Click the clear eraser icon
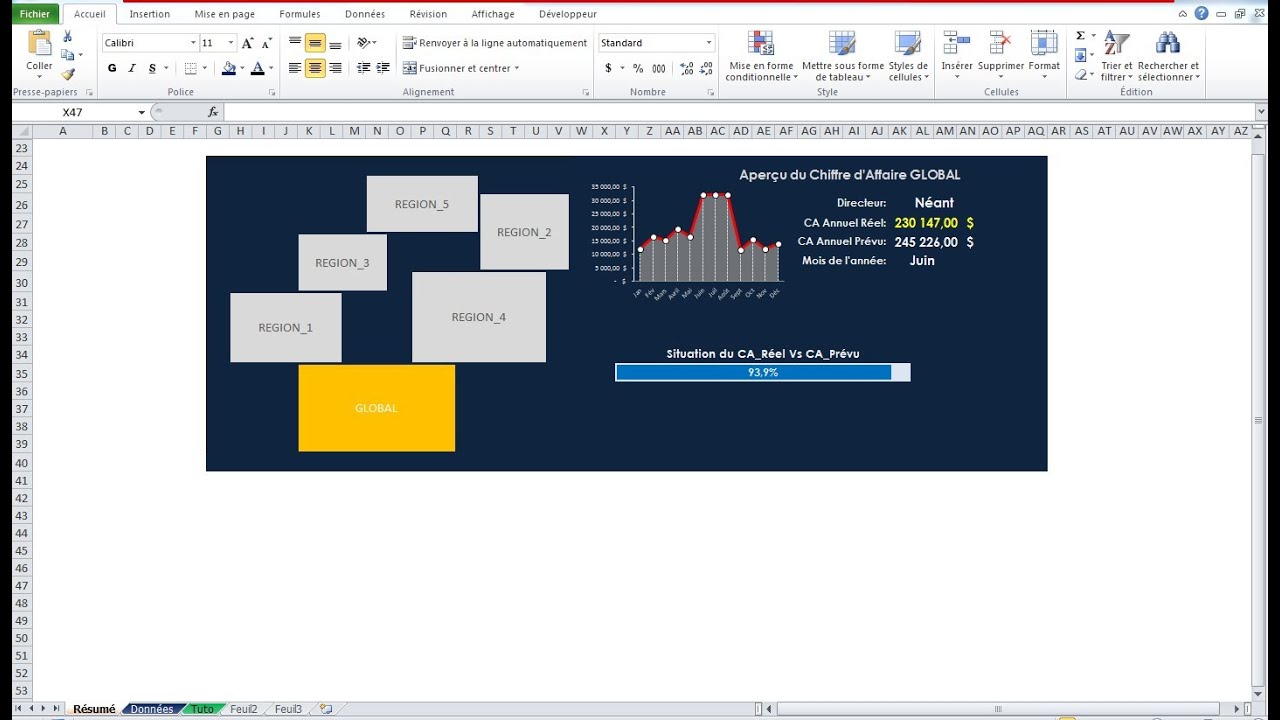The height and width of the screenshot is (720, 1280). click(x=1080, y=74)
